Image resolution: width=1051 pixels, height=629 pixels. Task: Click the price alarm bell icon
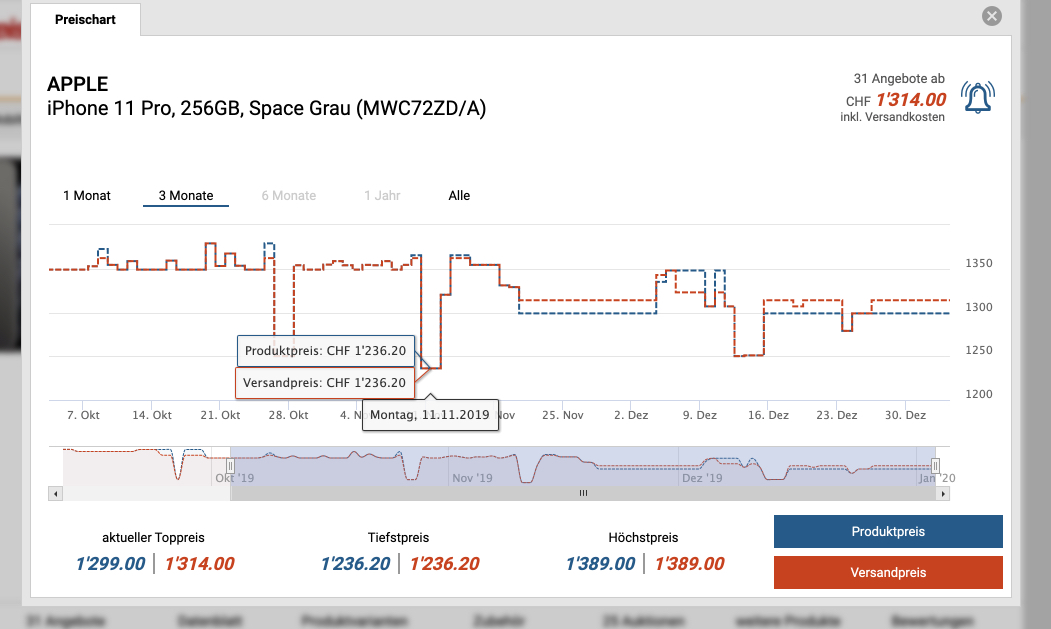click(978, 97)
